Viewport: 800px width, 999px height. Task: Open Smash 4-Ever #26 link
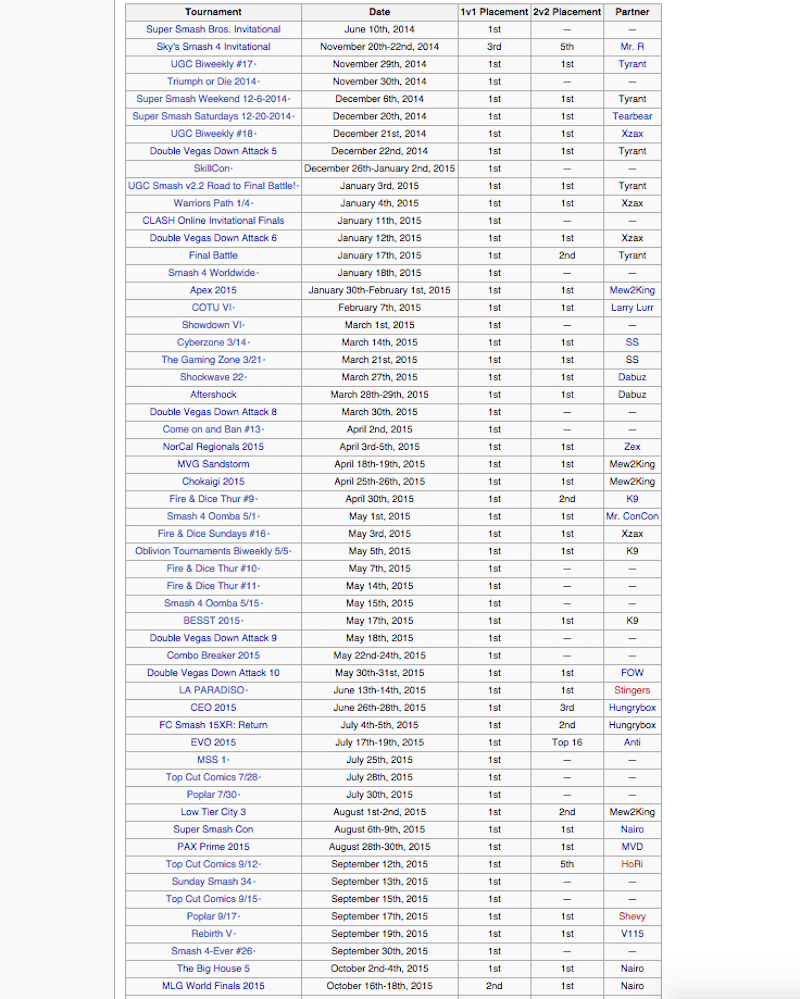coord(212,951)
